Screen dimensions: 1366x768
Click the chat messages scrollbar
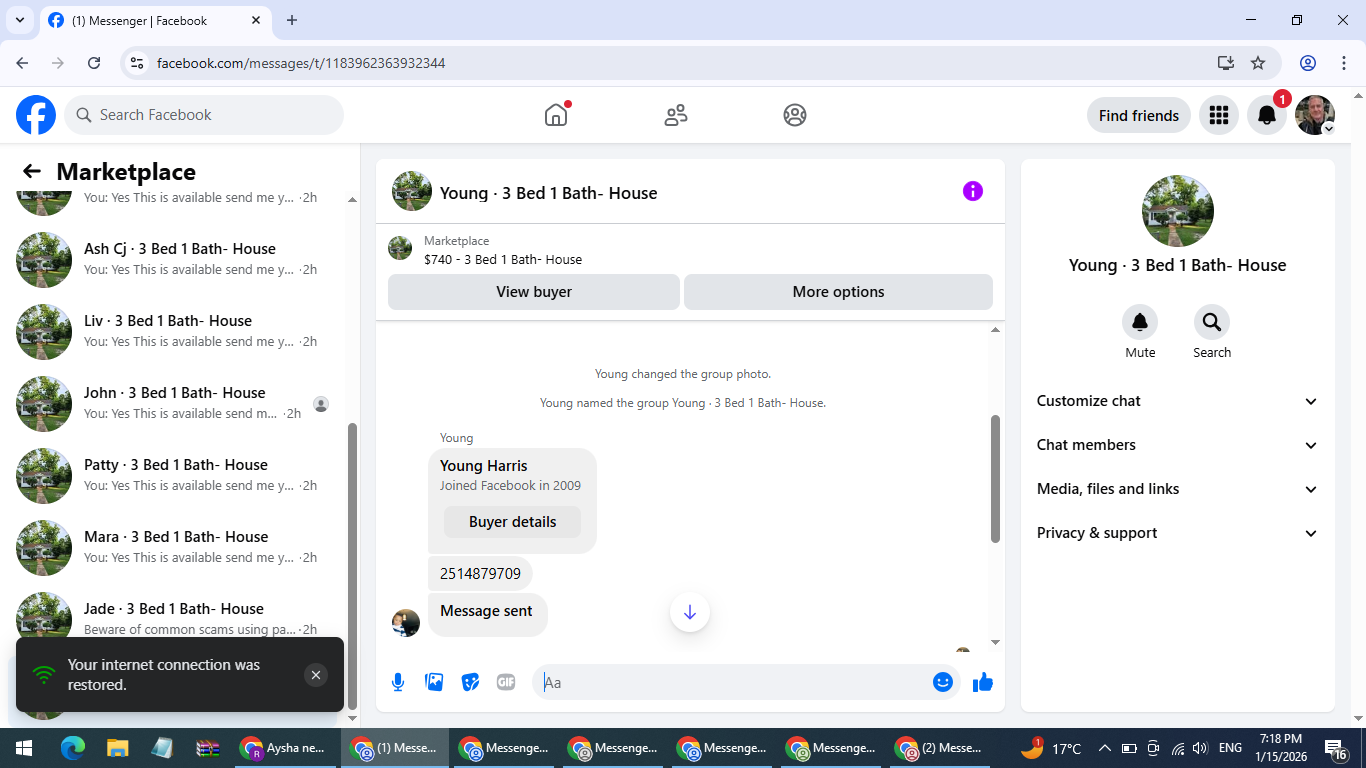point(995,479)
